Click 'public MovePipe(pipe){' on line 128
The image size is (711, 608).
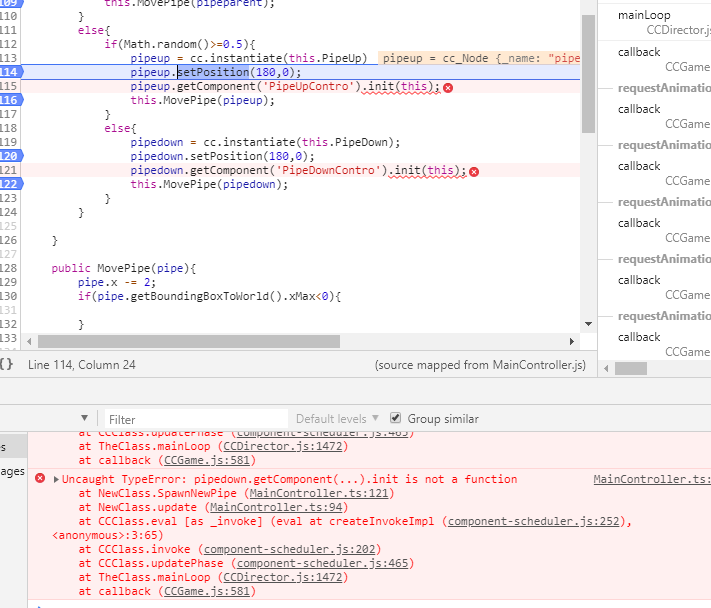[x=124, y=268]
